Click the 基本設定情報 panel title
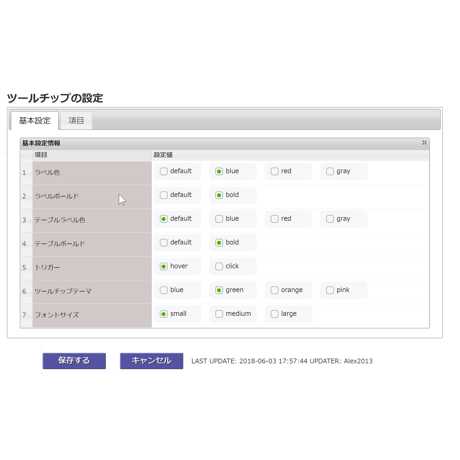460x460 pixels. (x=41, y=143)
